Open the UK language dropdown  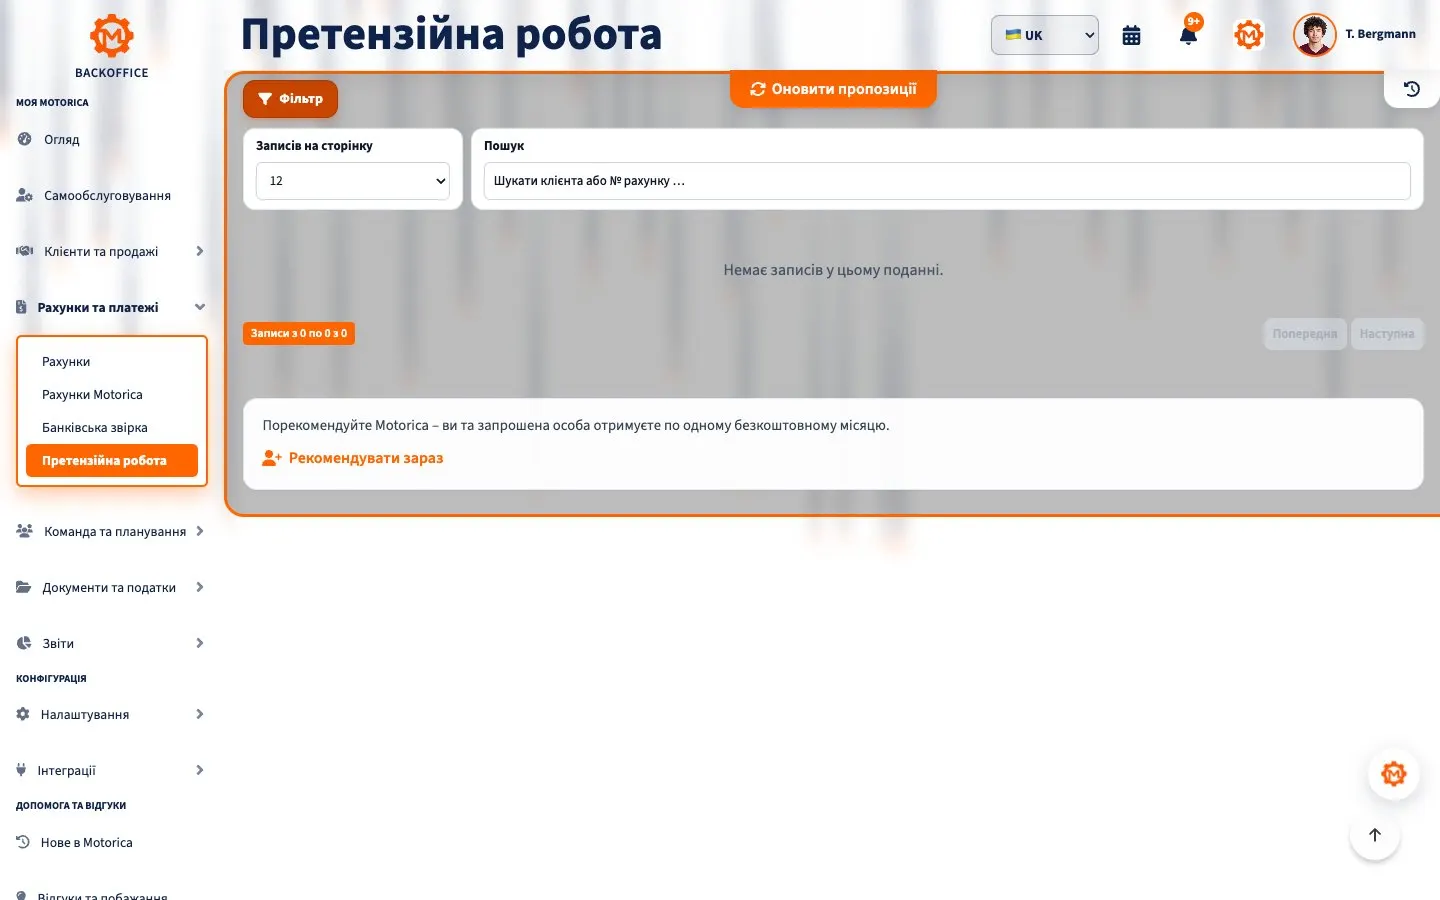[1045, 35]
